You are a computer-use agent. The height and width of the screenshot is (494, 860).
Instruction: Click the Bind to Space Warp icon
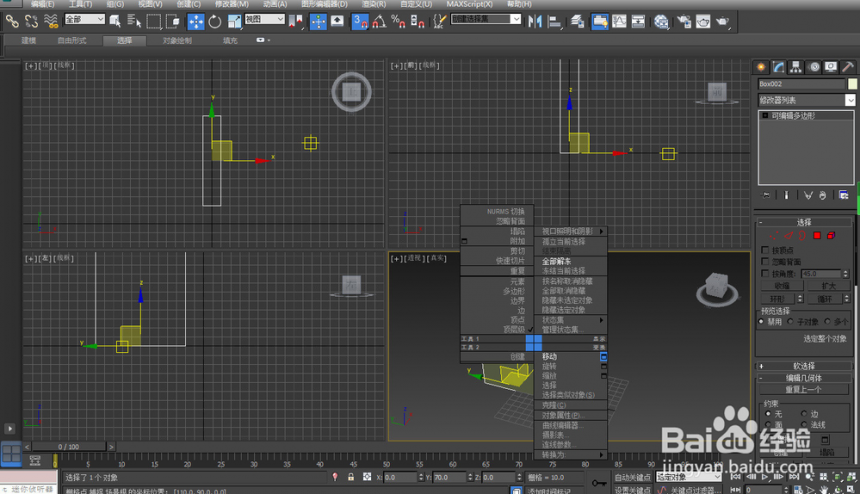pyautogui.click(x=50, y=21)
